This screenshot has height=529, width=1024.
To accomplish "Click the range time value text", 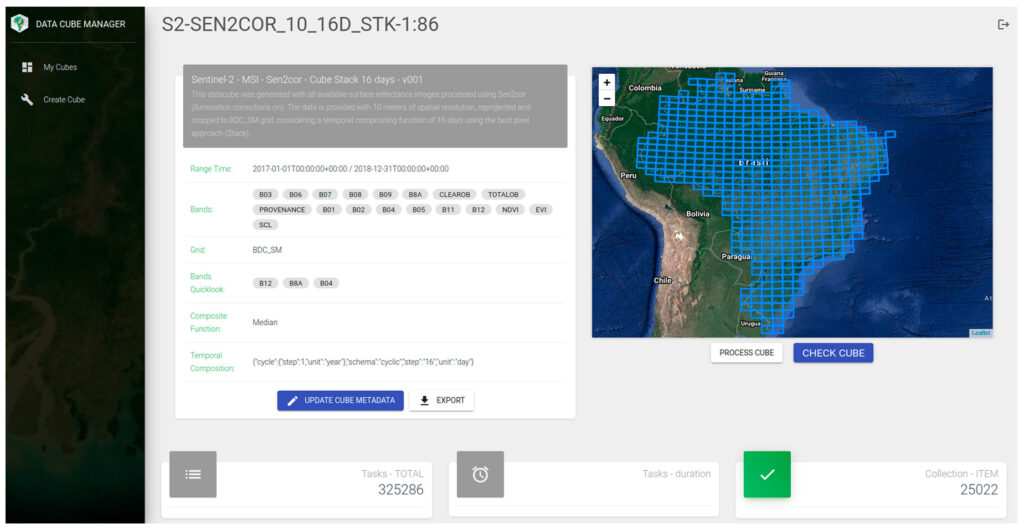I will click(351, 168).
